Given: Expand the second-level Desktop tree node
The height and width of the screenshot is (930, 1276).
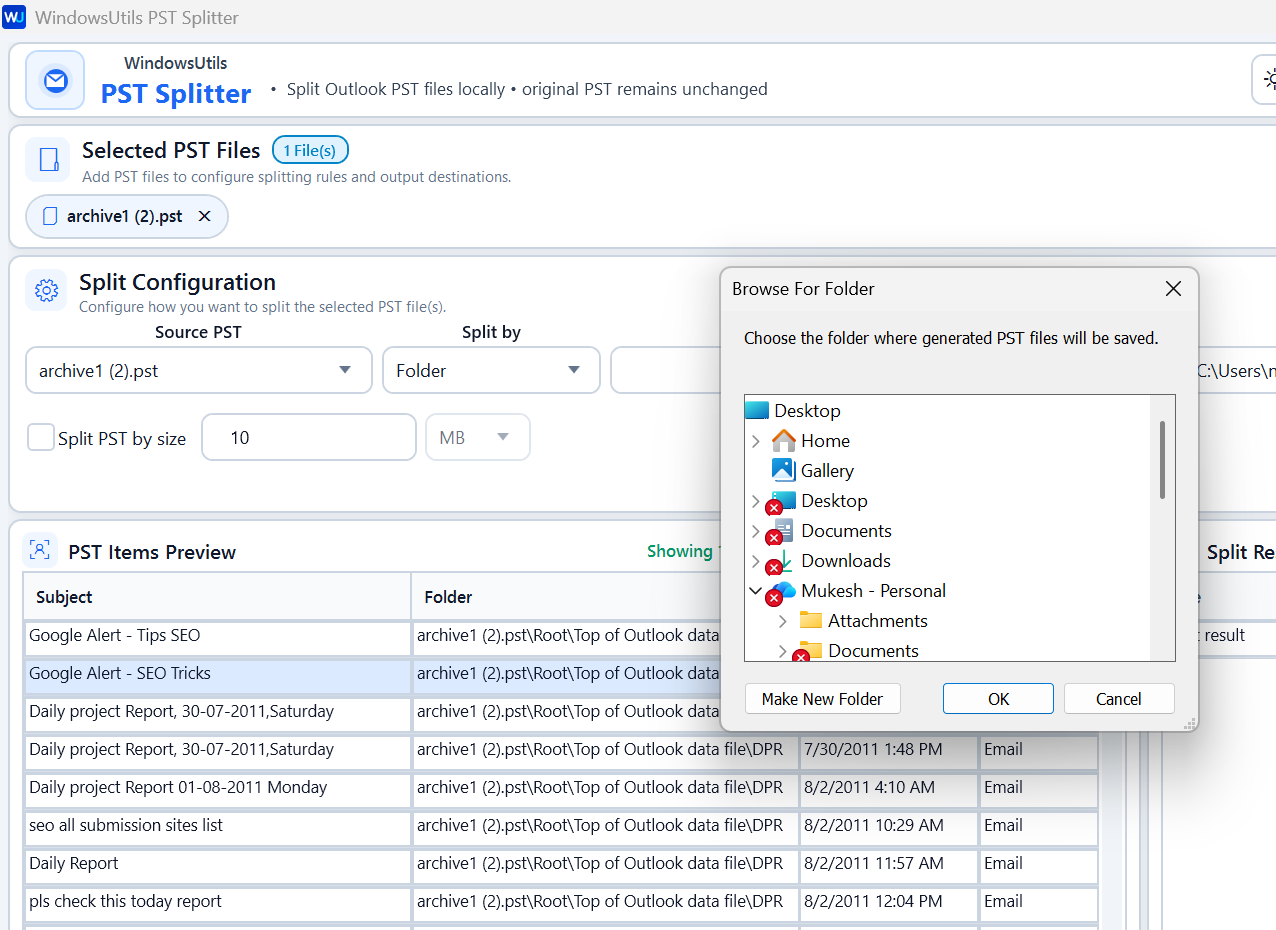Looking at the screenshot, I should (756, 501).
